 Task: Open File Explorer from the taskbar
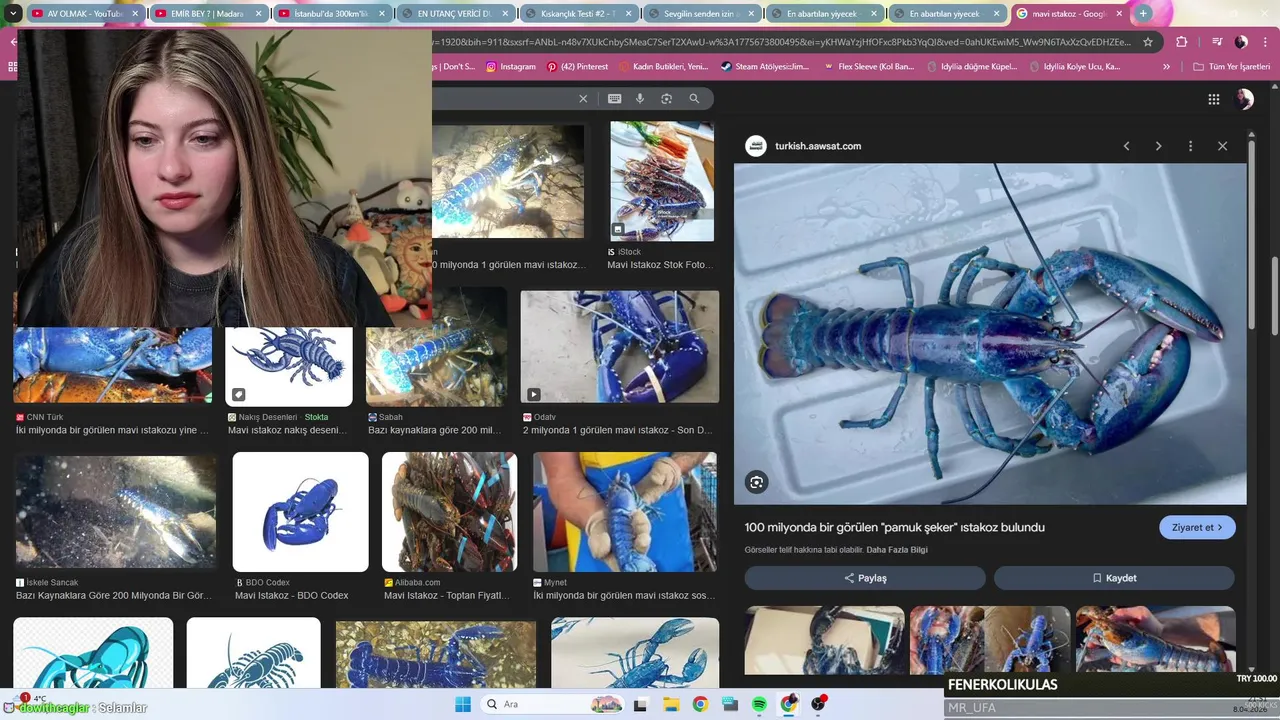(x=671, y=704)
